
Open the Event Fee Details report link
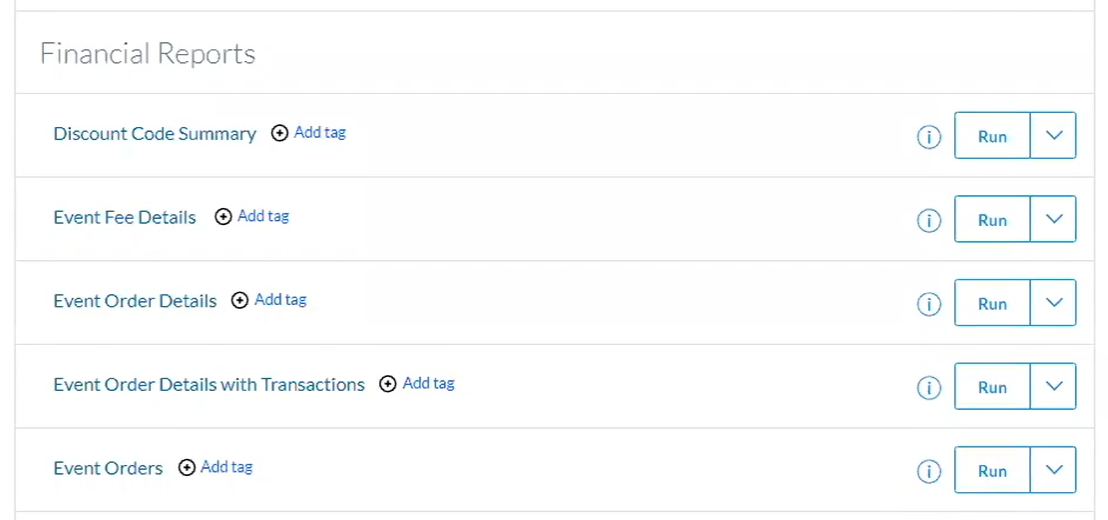tap(124, 218)
